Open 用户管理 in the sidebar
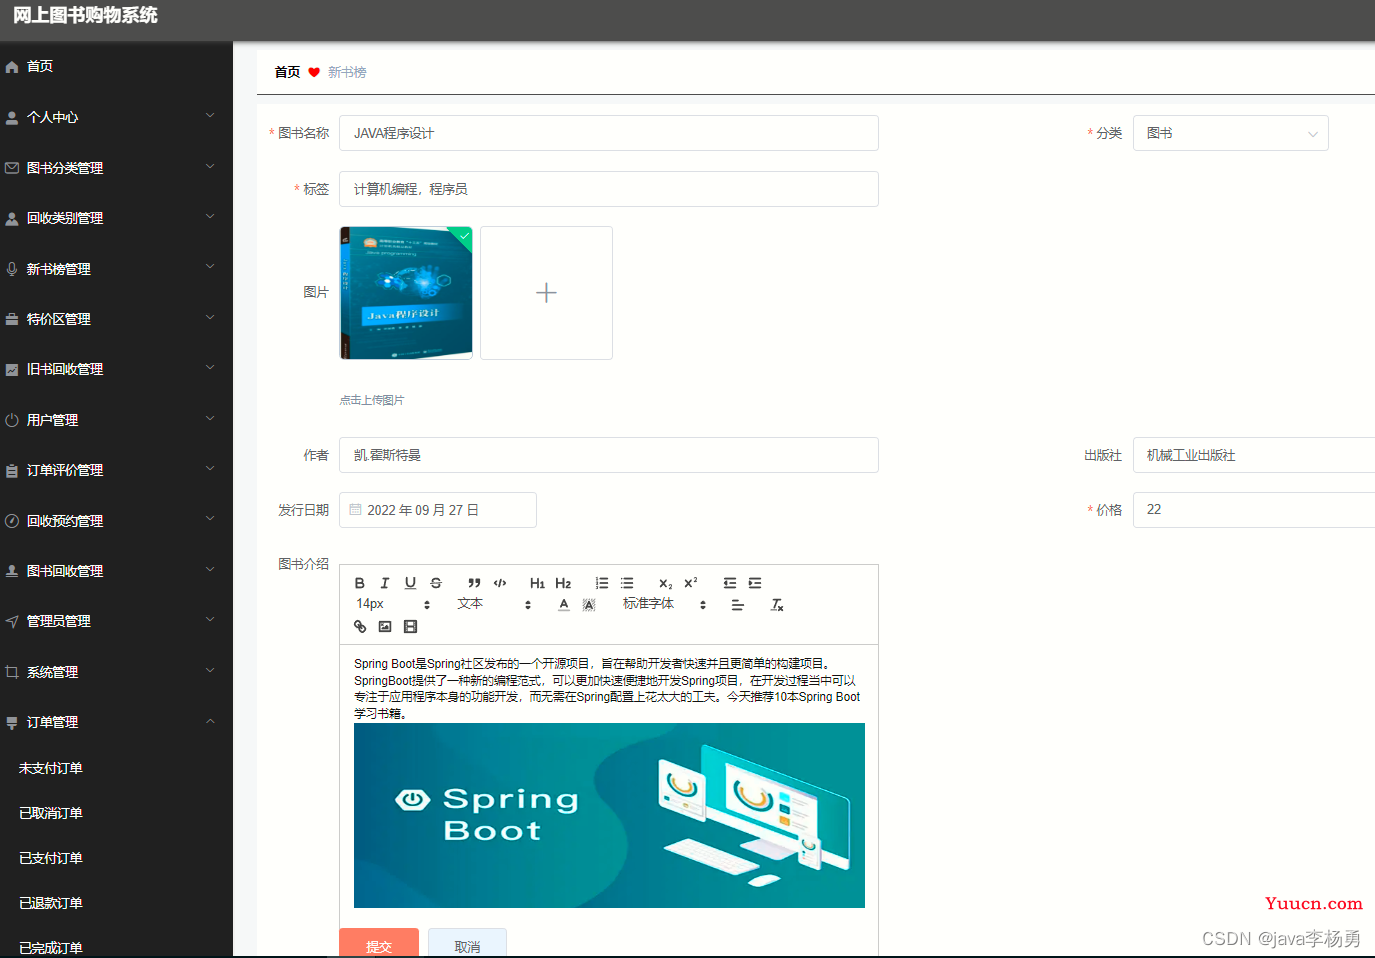Viewport: 1375px width, 958px height. pos(116,420)
